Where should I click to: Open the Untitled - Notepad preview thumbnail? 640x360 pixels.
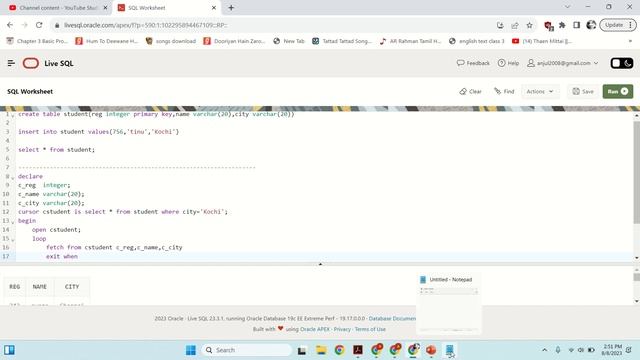pos(449,304)
